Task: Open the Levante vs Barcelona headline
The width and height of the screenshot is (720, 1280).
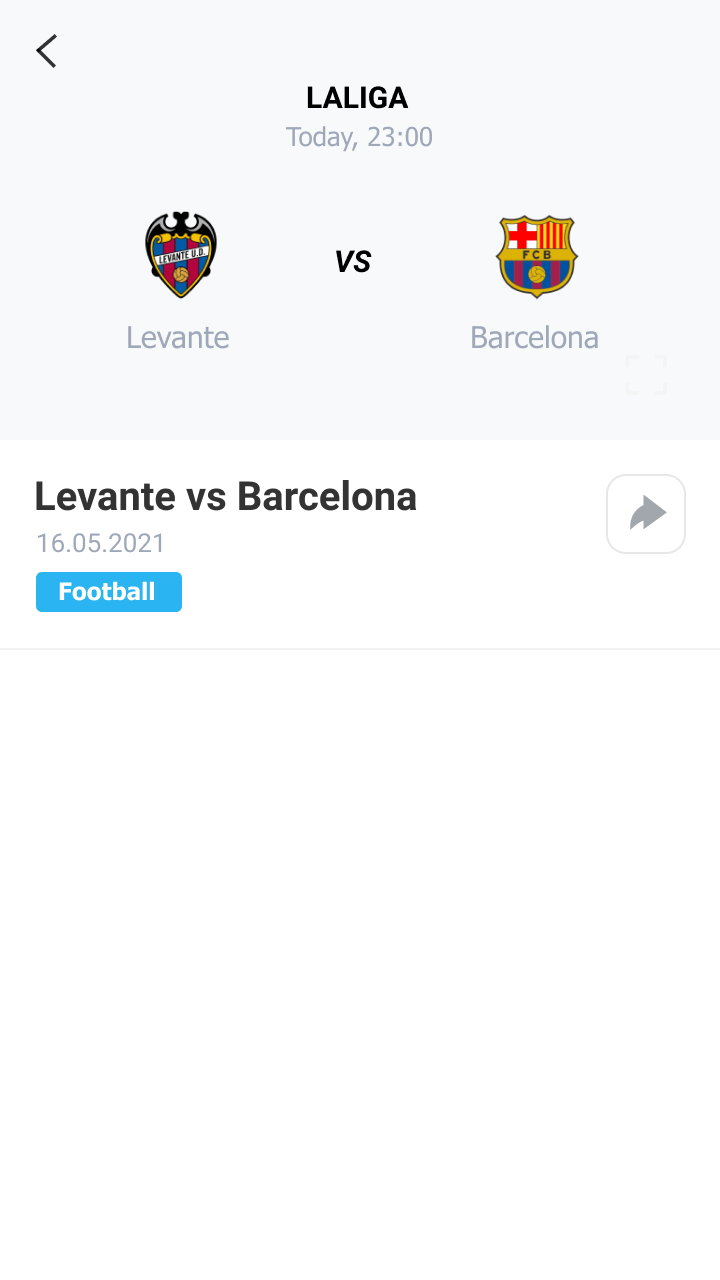Action: coord(226,496)
